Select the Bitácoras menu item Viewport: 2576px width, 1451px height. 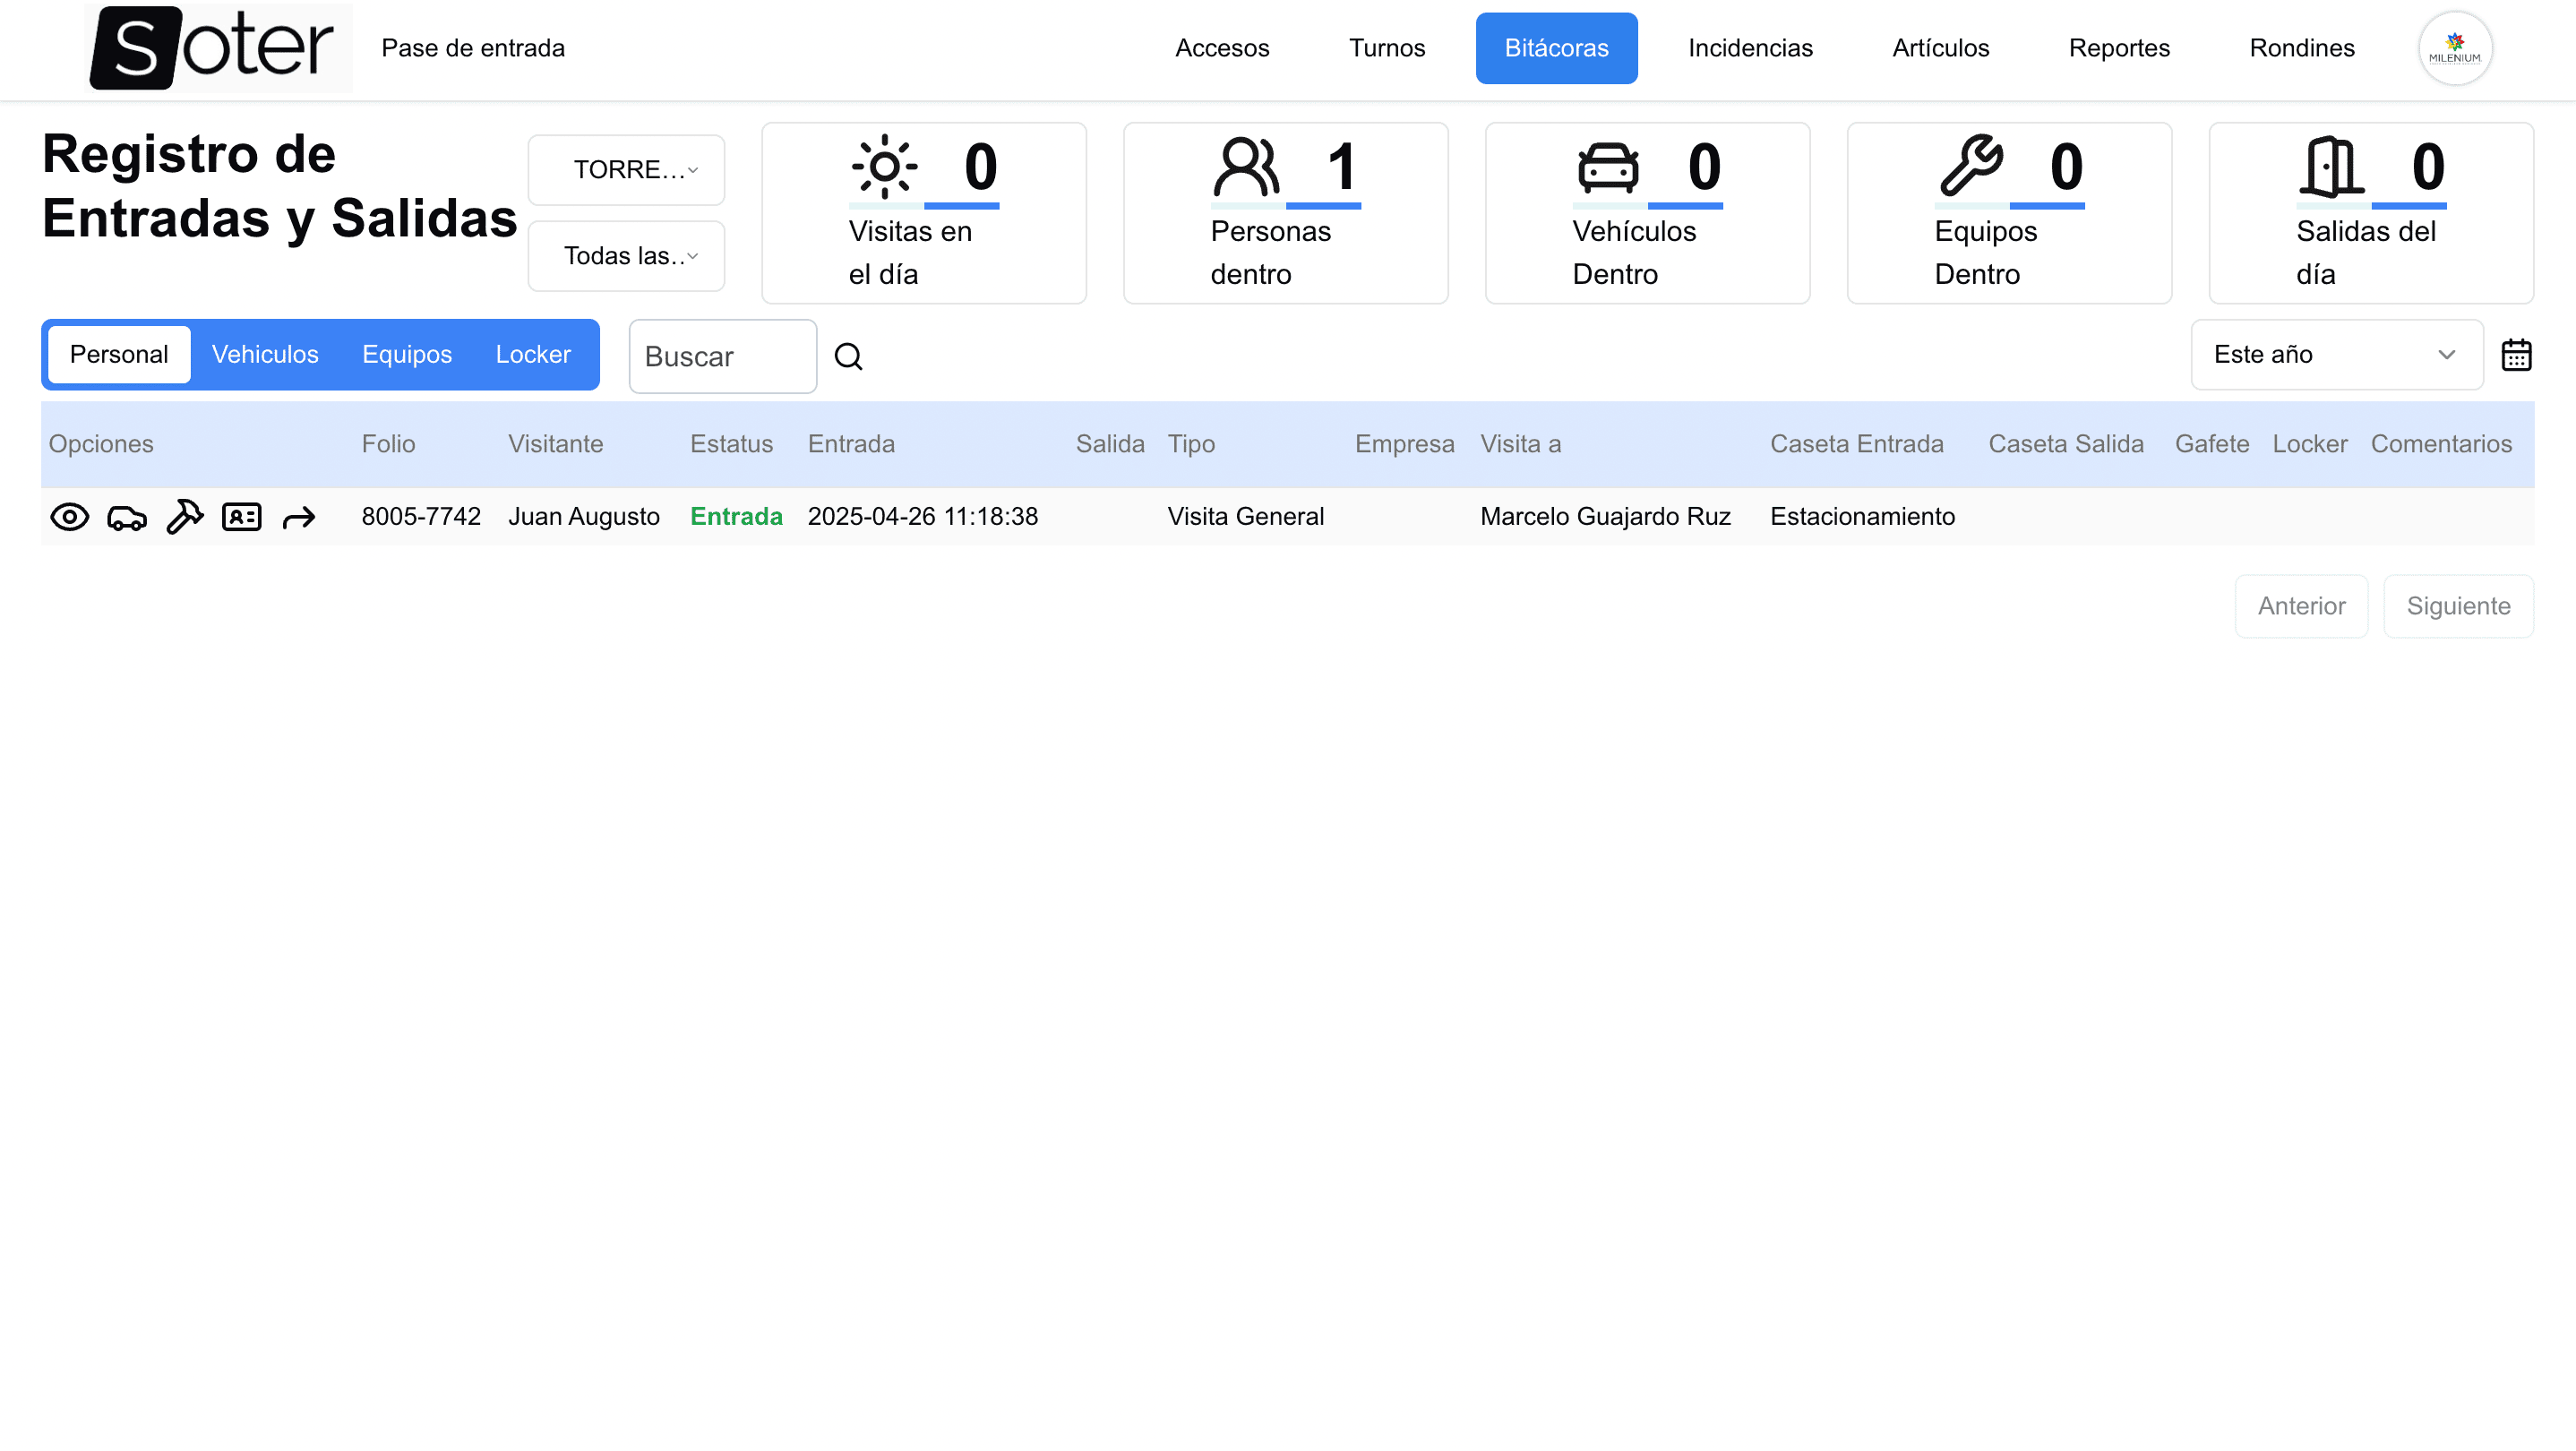point(1556,48)
